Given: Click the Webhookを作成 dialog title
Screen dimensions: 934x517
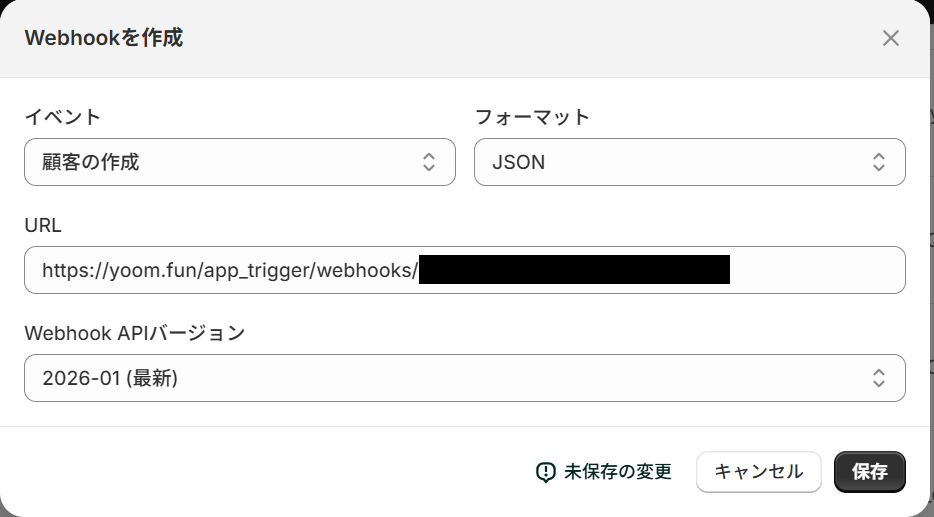Looking at the screenshot, I should click(x=103, y=38).
